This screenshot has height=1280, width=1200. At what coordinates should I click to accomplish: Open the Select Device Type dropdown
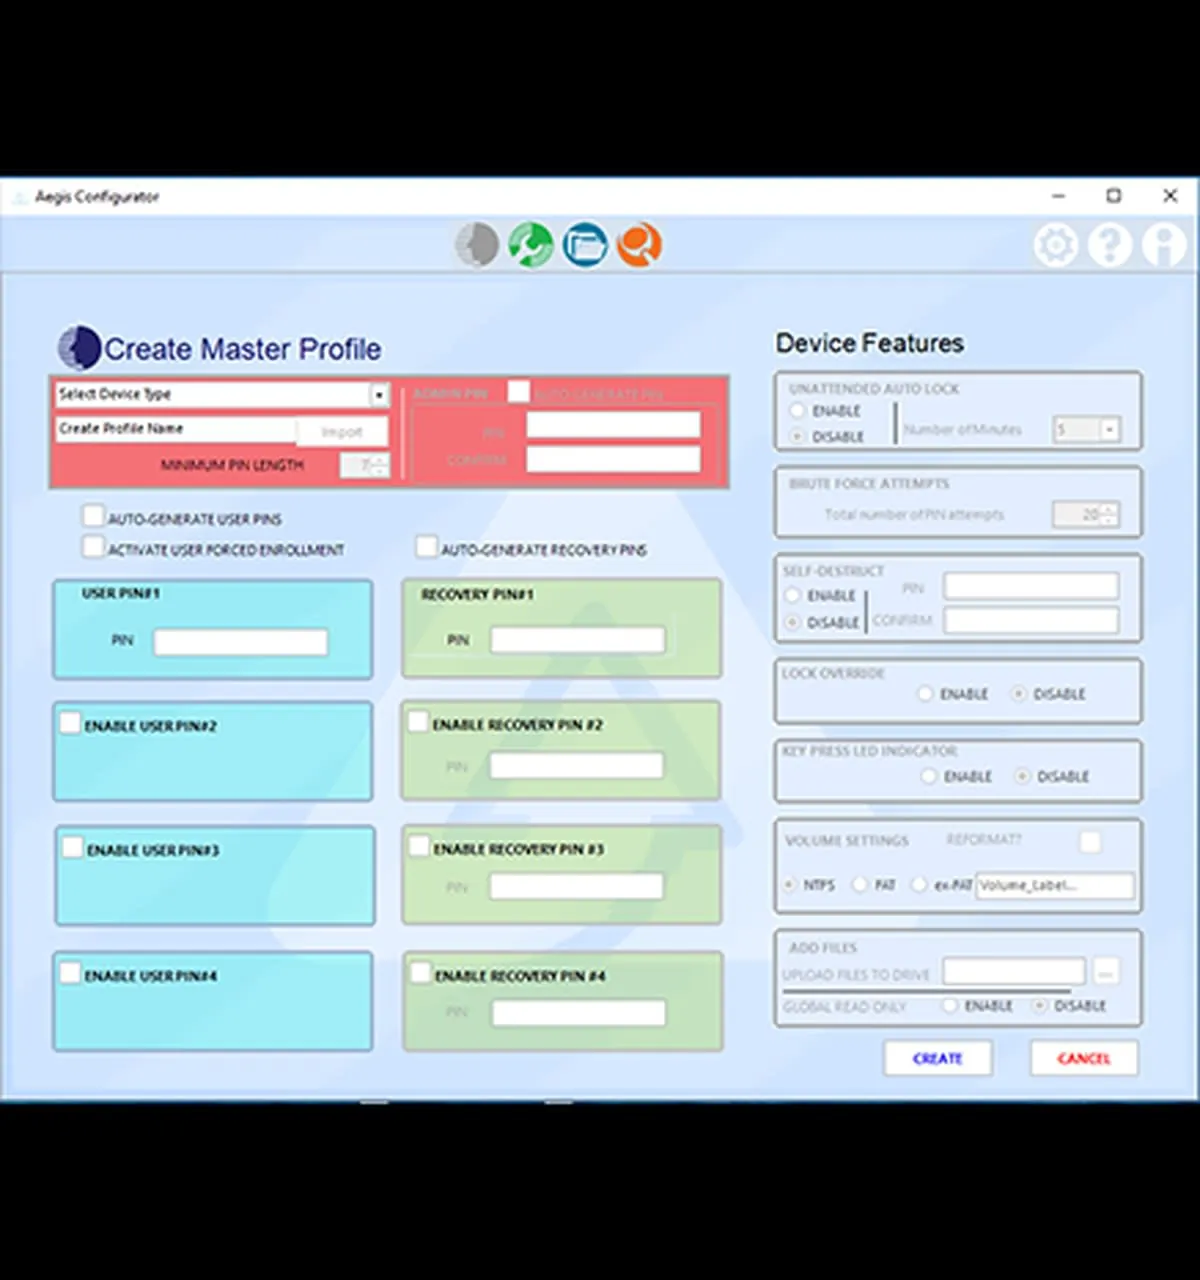[x=379, y=395]
